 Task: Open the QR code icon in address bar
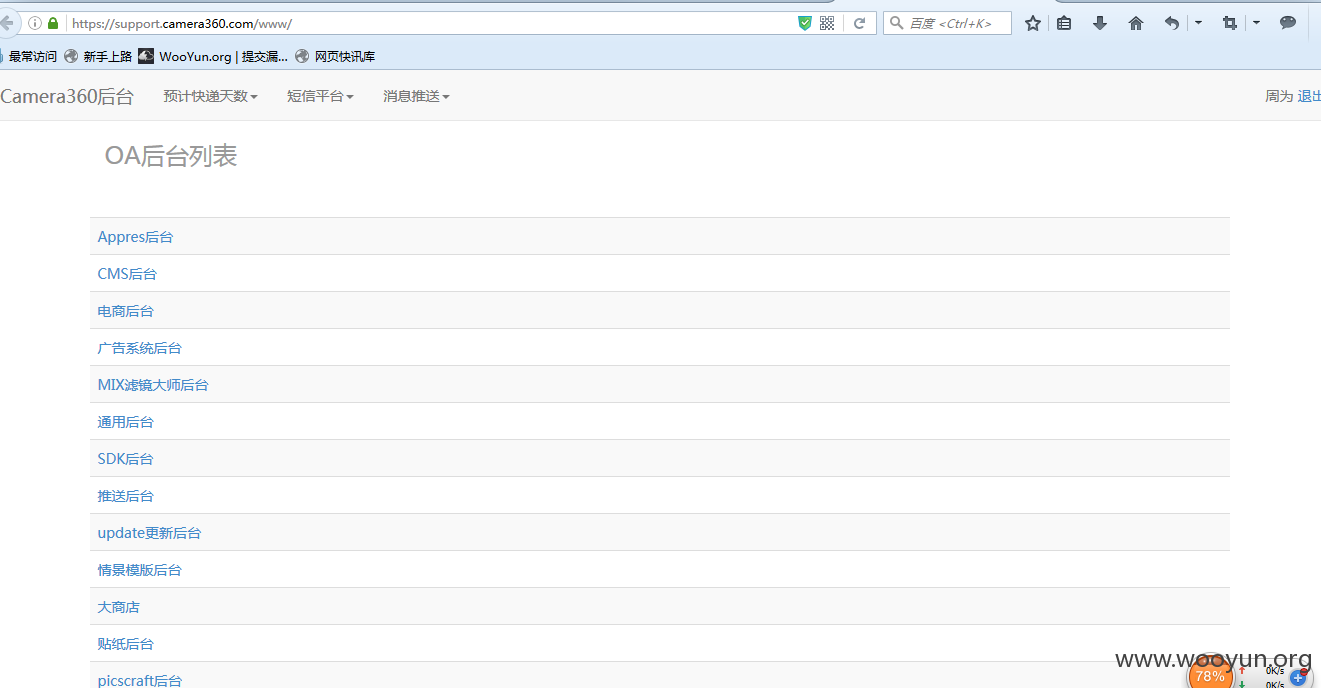click(x=827, y=23)
